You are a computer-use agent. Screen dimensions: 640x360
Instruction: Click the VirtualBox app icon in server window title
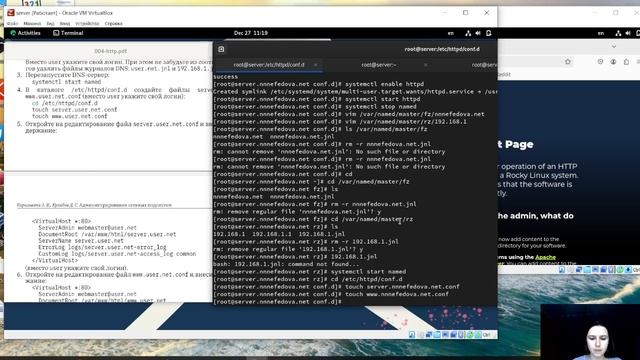tap(11, 13)
